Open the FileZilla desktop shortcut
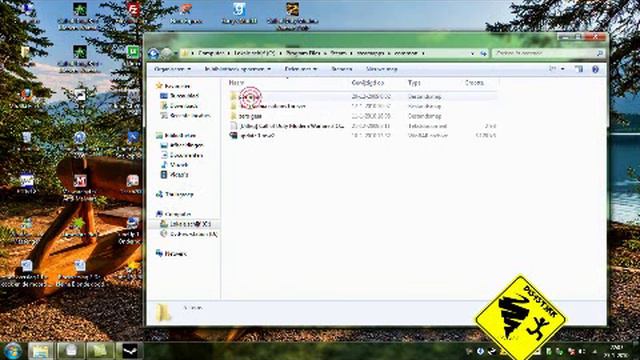 133,13
